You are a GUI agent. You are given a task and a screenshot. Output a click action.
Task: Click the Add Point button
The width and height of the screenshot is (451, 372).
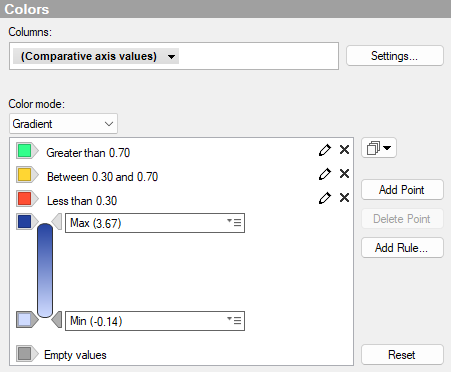402,190
